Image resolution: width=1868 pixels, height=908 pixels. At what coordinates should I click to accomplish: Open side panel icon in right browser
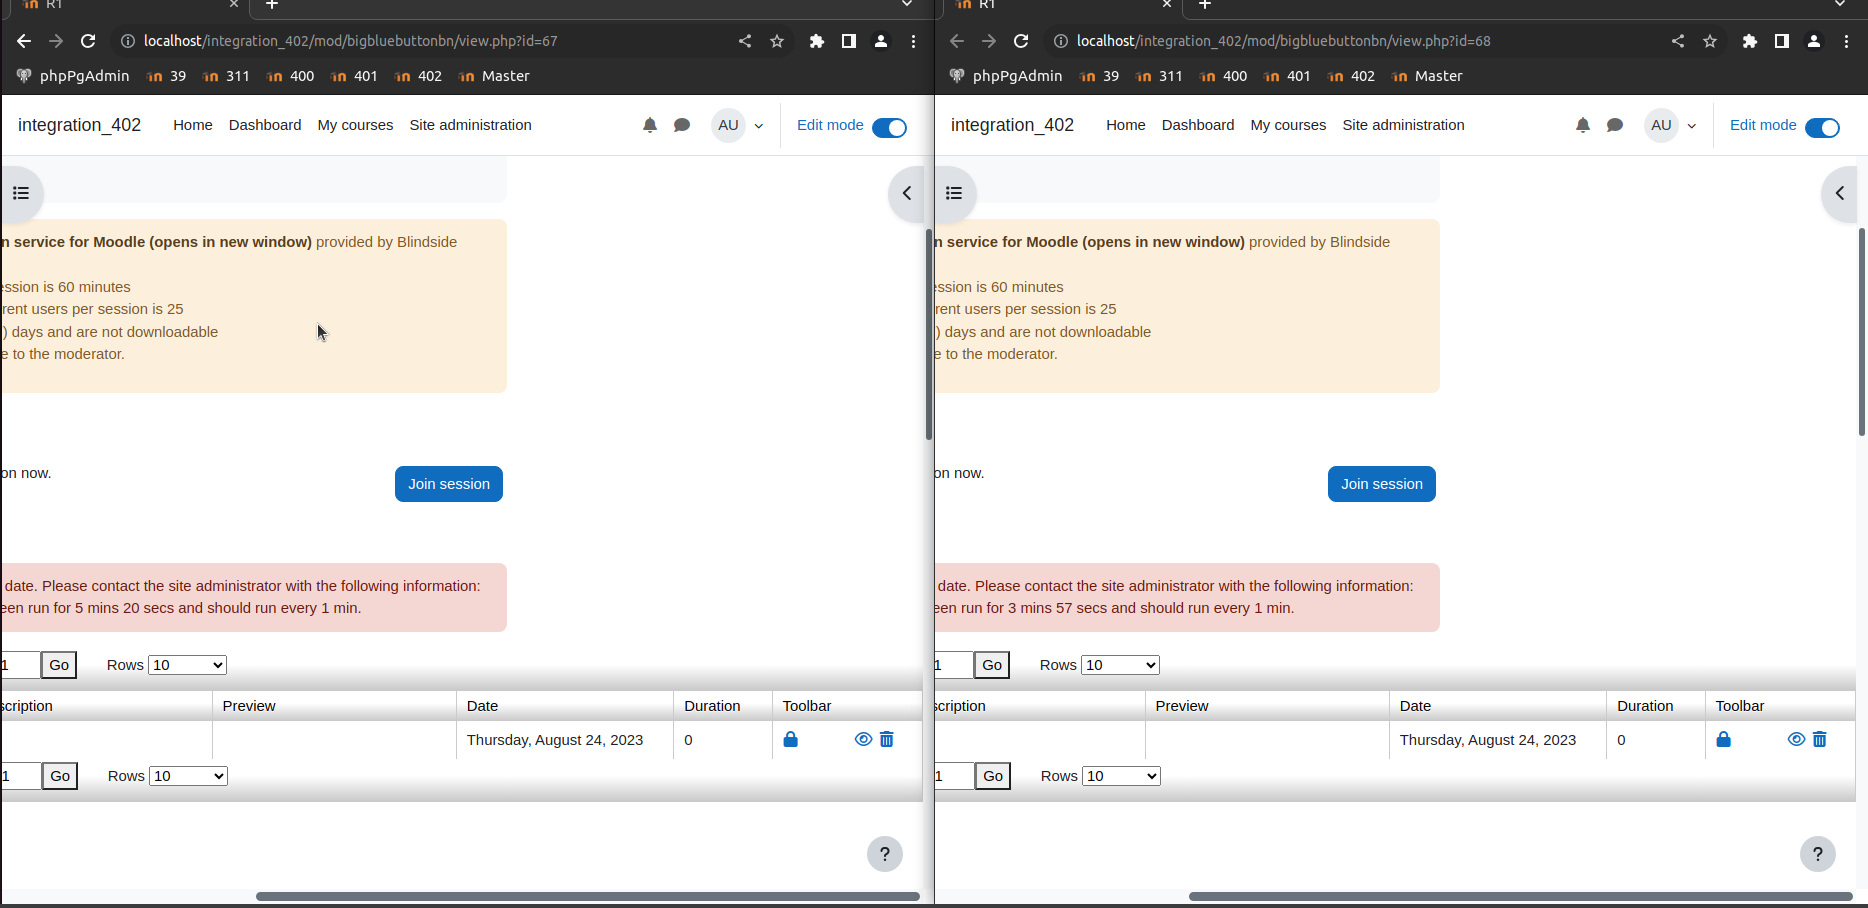(x=1782, y=41)
